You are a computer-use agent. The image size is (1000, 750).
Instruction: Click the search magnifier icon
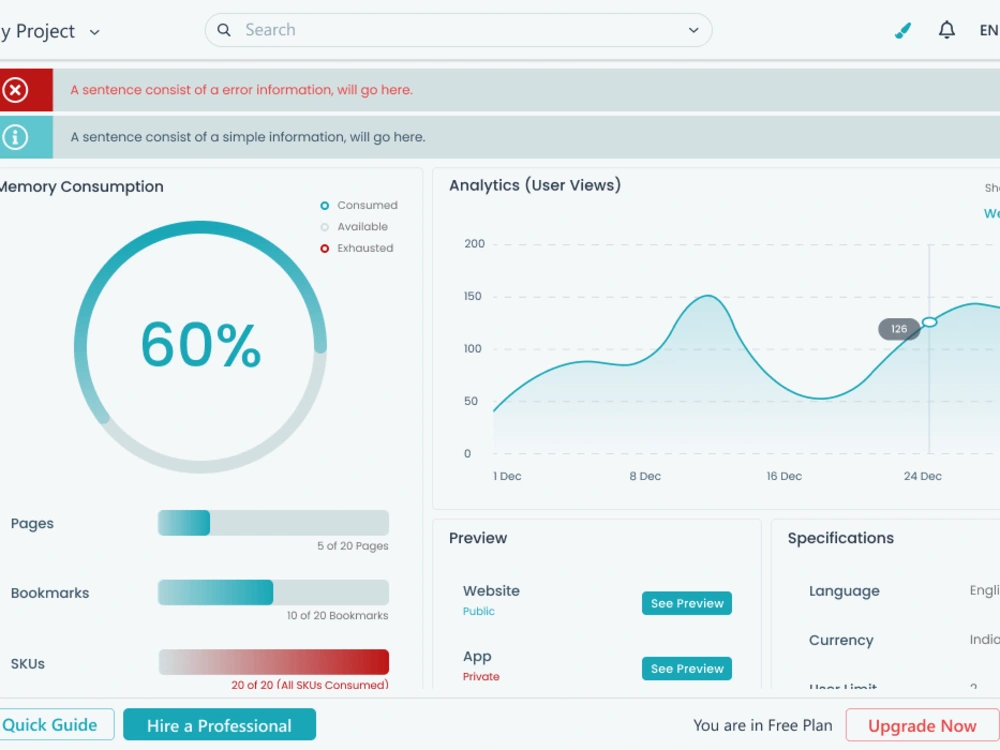tap(224, 30)
